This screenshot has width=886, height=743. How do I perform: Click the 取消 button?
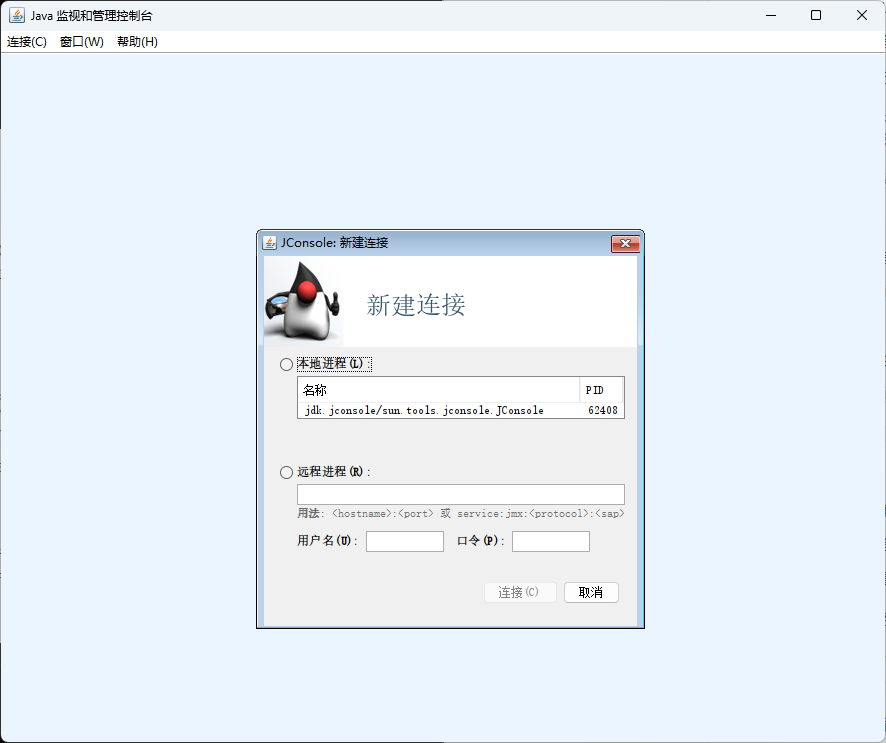coord(591,592)
